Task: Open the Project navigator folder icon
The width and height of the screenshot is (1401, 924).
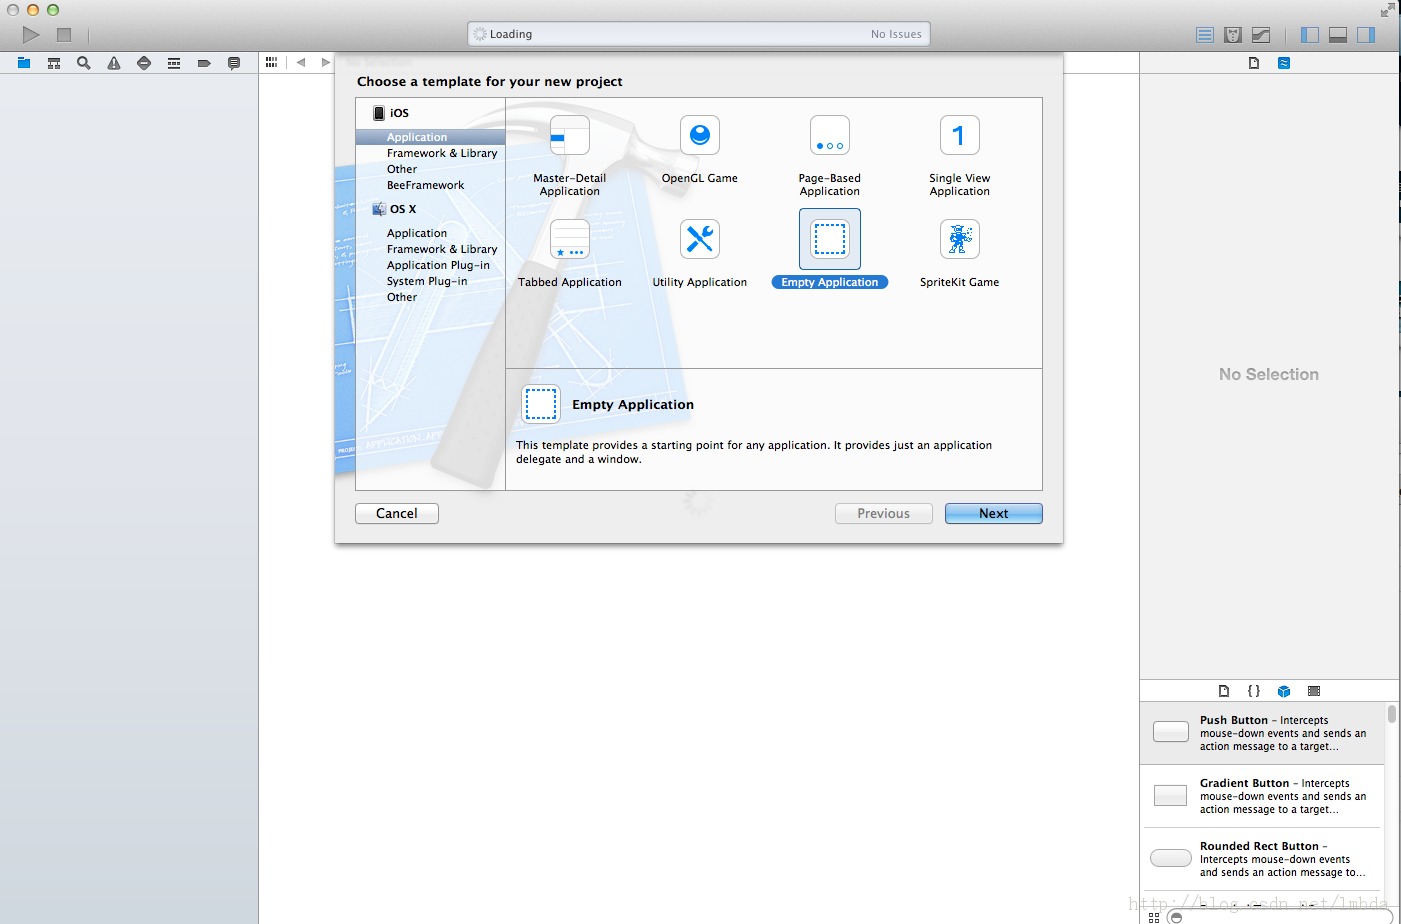Action: click(24, 63)
